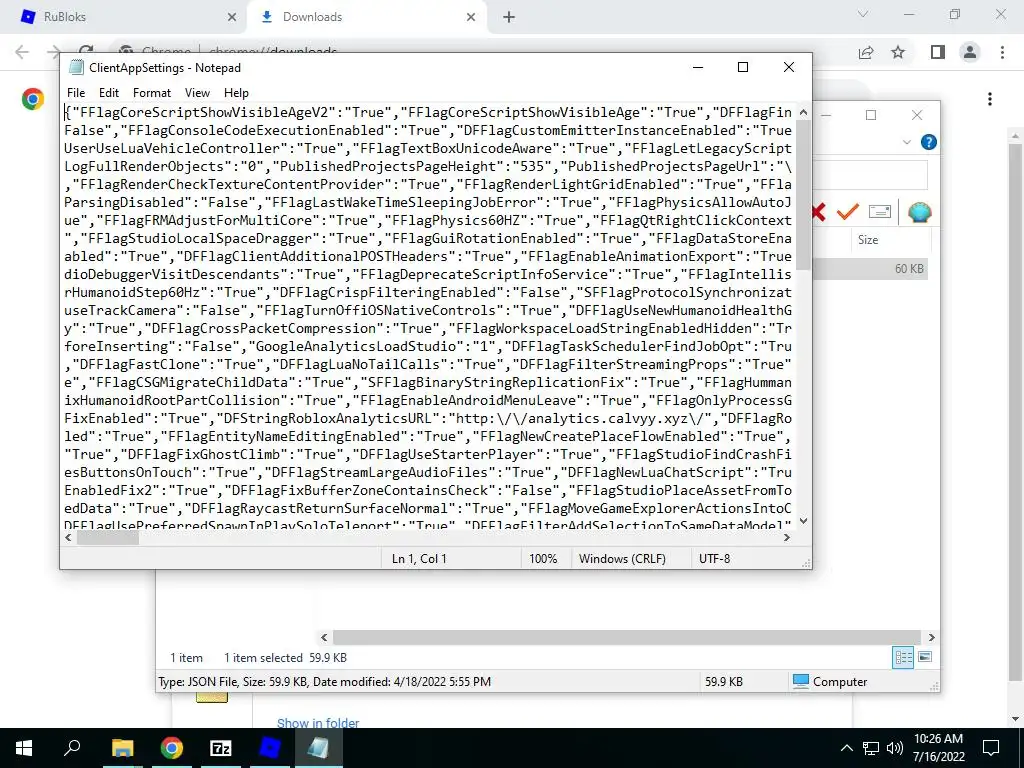The width and height of the screenshot is (1024, 768).
Task: Click Notepad's vertical scrollbar thumb
Action: coord(803,196)
